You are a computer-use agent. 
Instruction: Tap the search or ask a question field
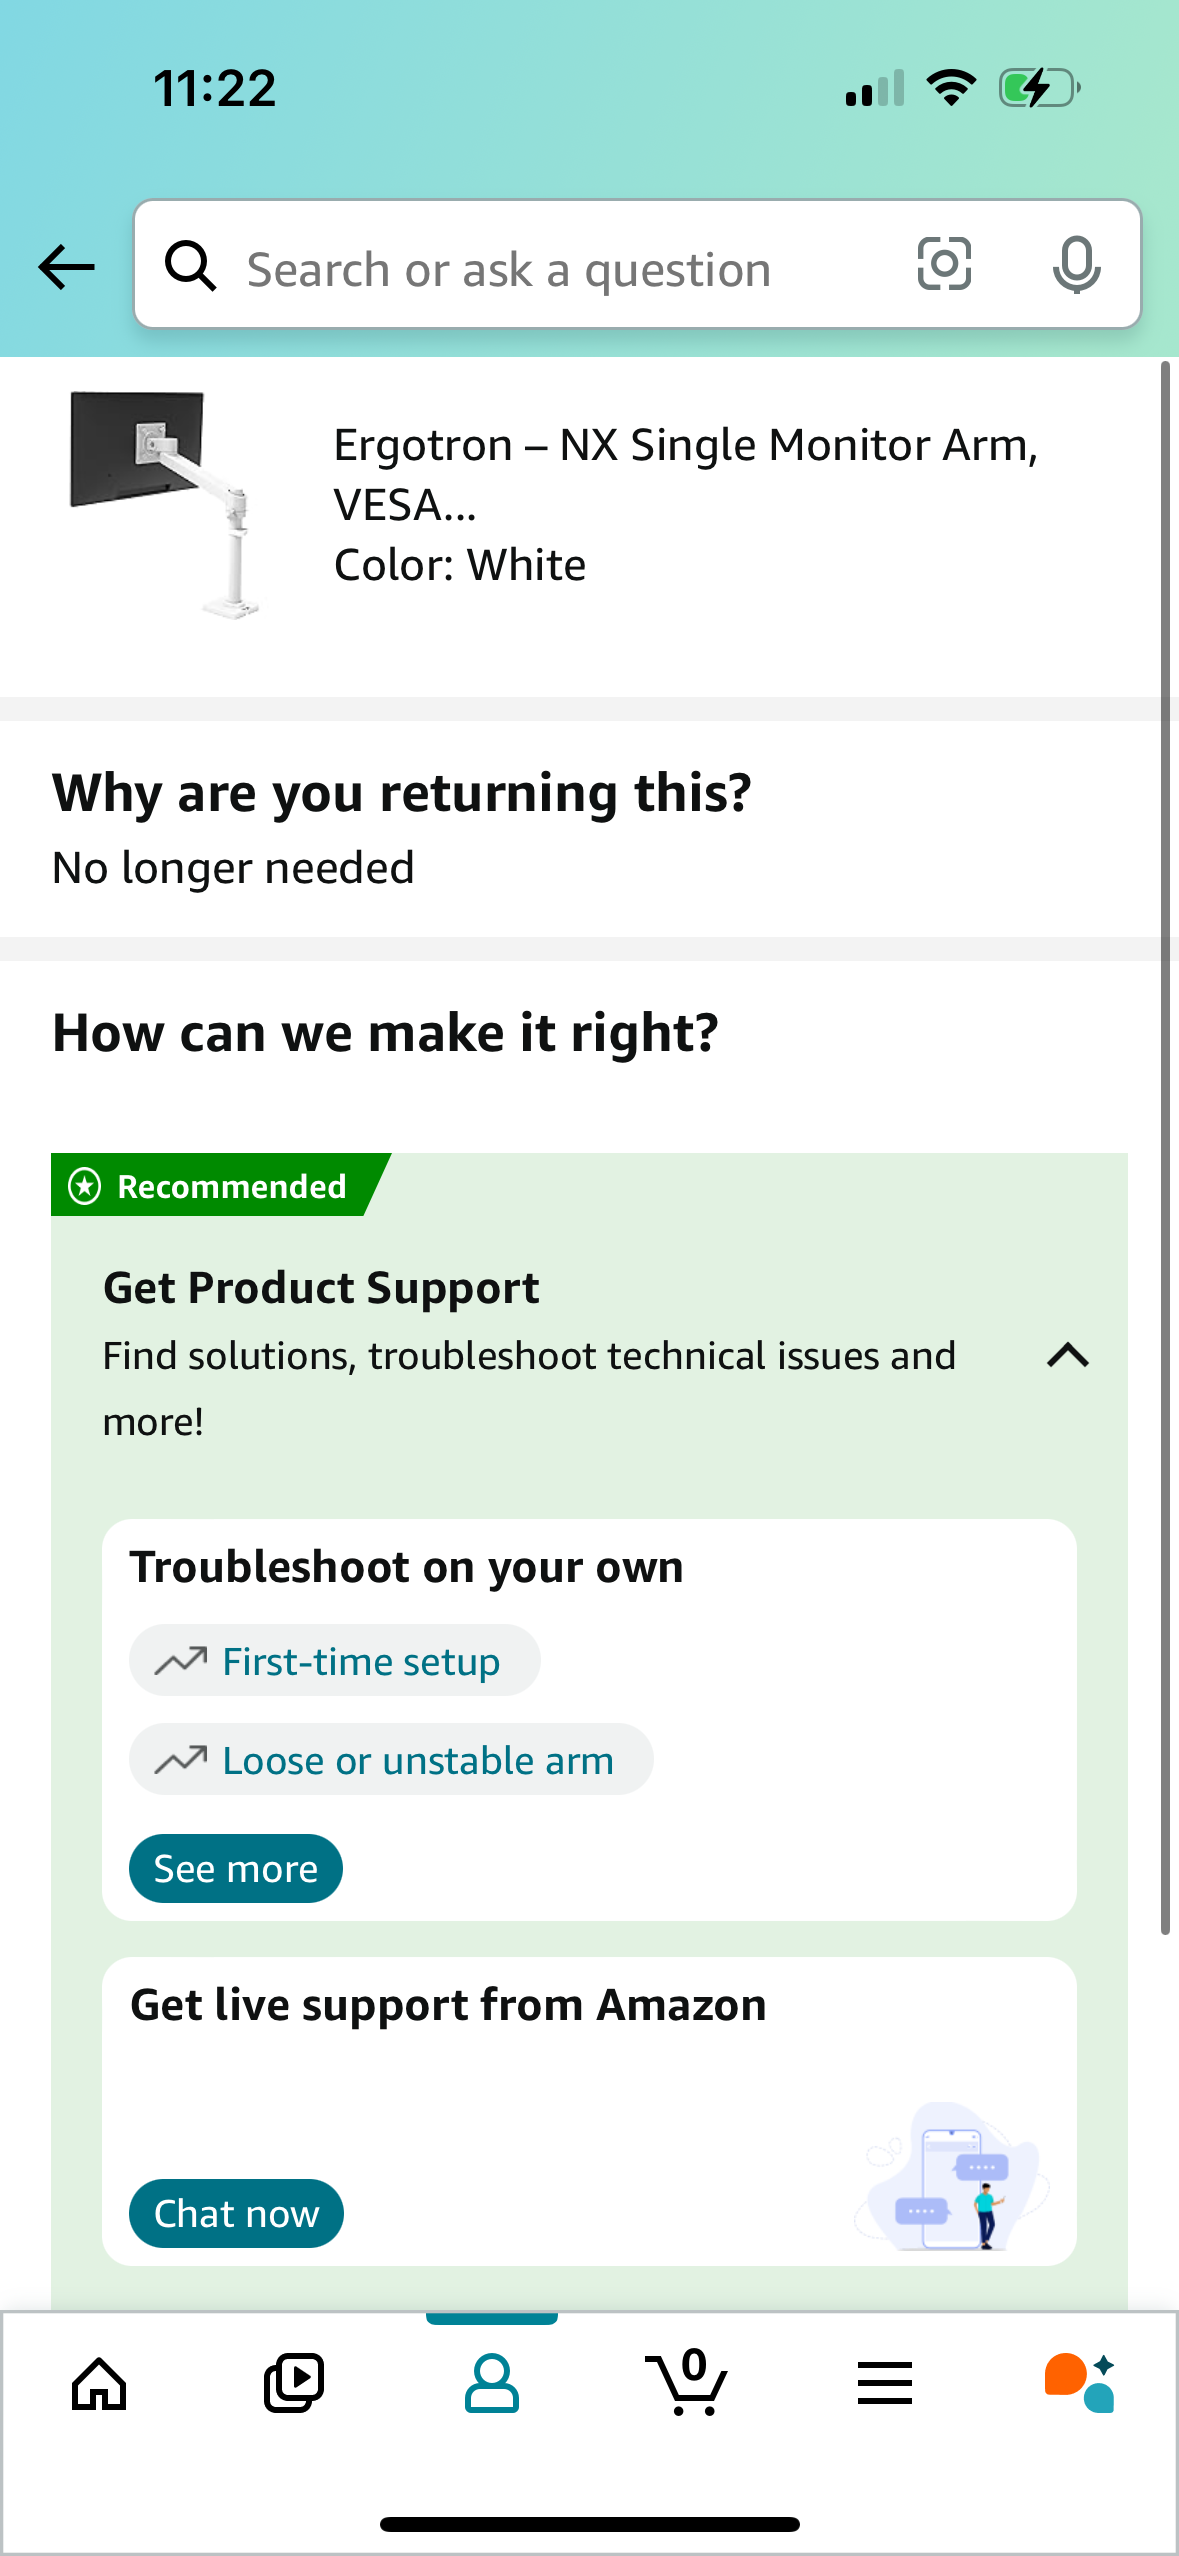[560, 265]
